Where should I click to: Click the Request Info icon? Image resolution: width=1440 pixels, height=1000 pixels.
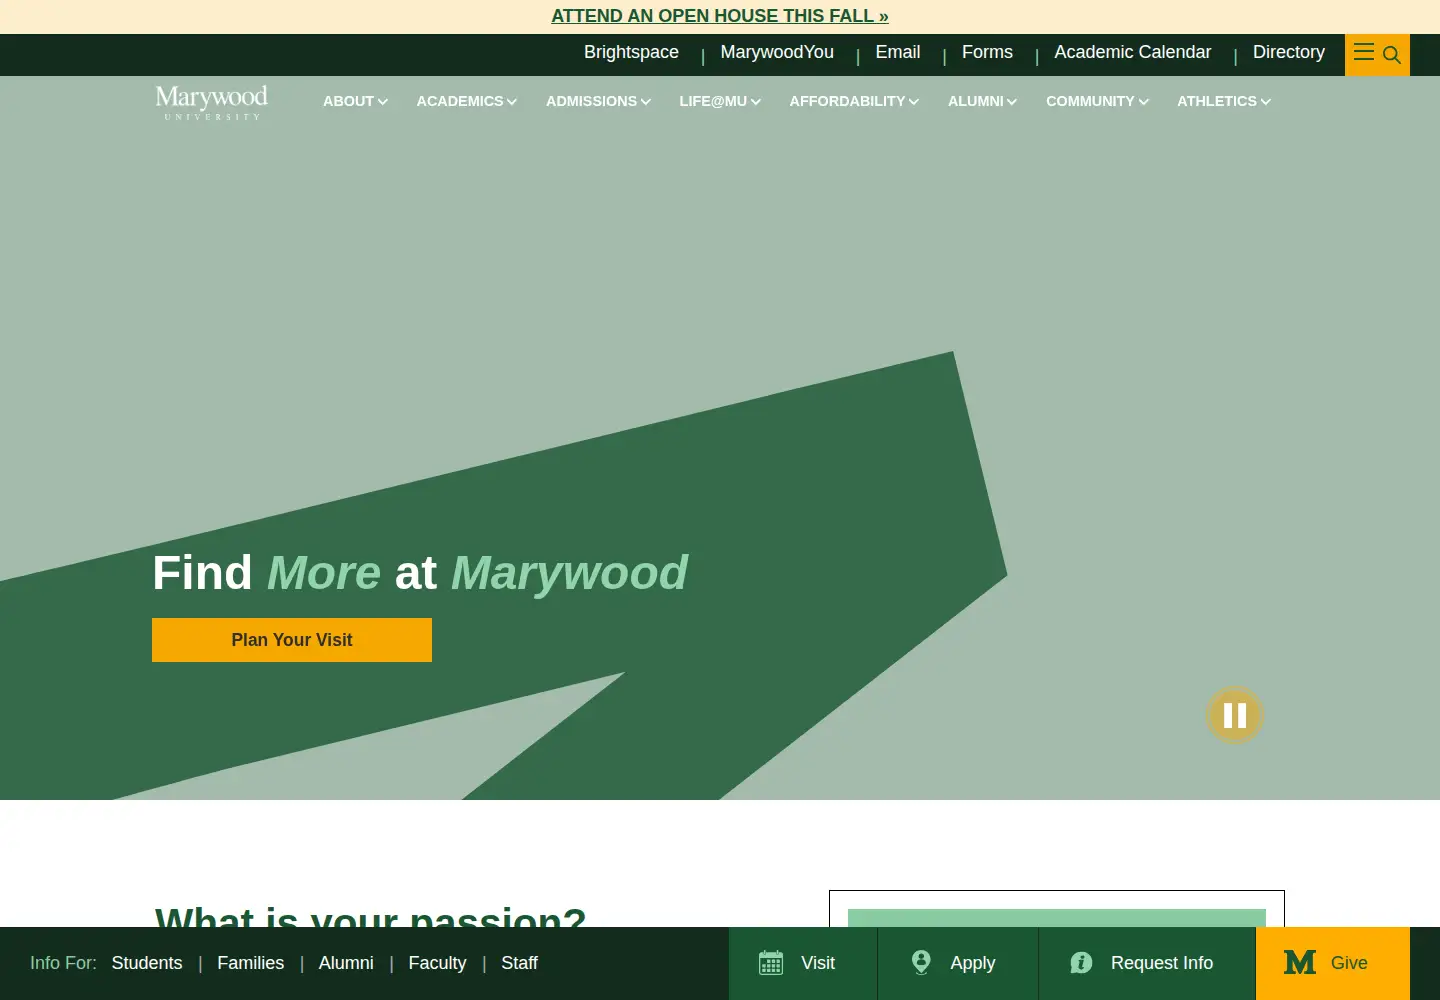1081,963
